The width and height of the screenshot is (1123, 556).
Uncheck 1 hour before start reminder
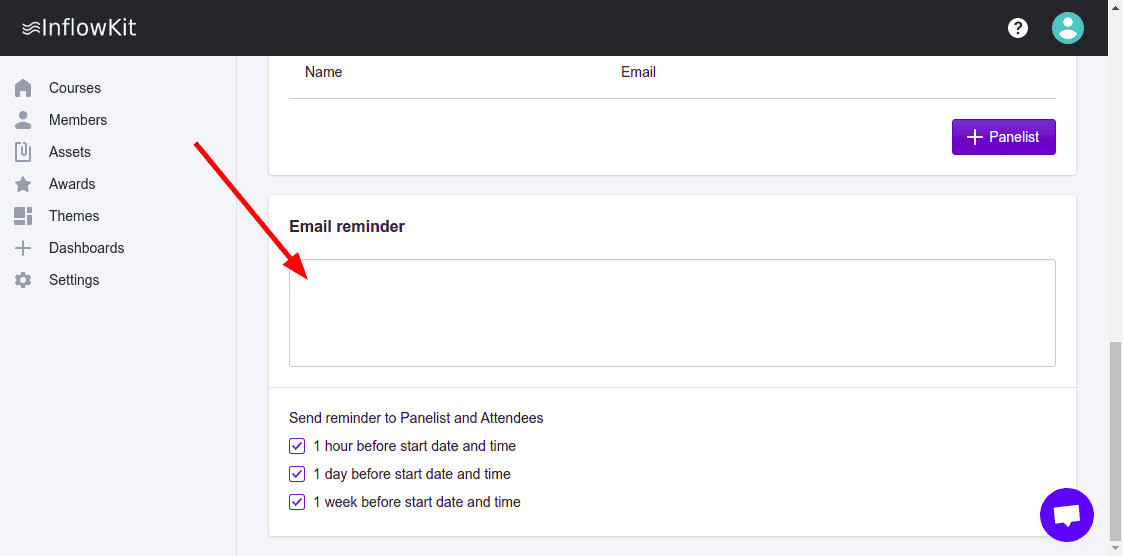[x=297, y=446]
